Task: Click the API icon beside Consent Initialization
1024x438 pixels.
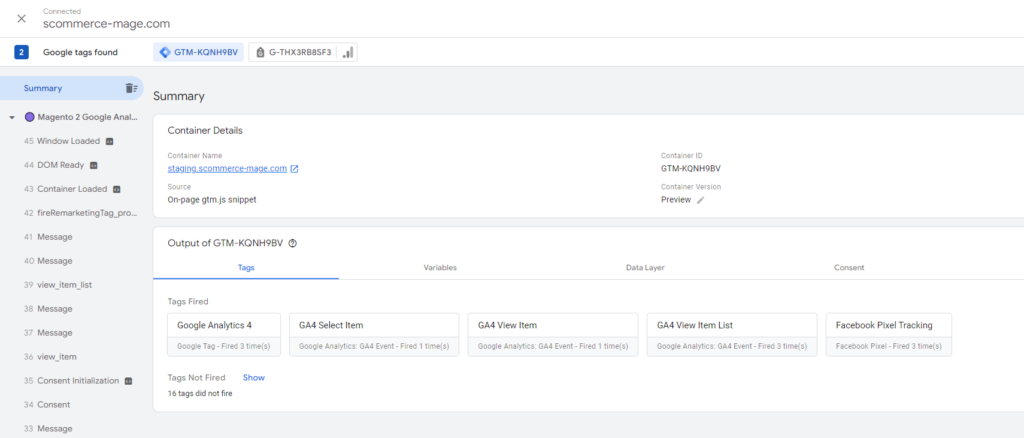Action: click(128, 381)
